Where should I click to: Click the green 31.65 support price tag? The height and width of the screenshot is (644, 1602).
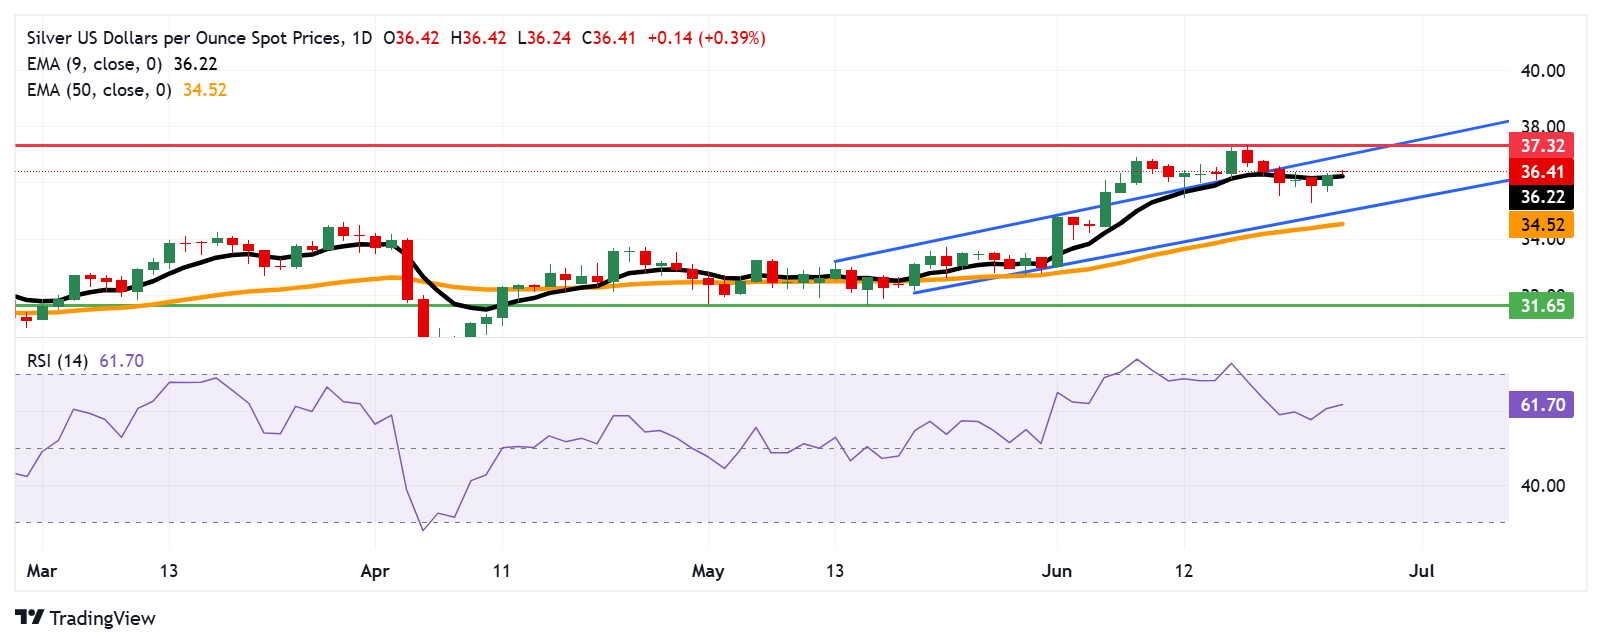click(1541, 306)
